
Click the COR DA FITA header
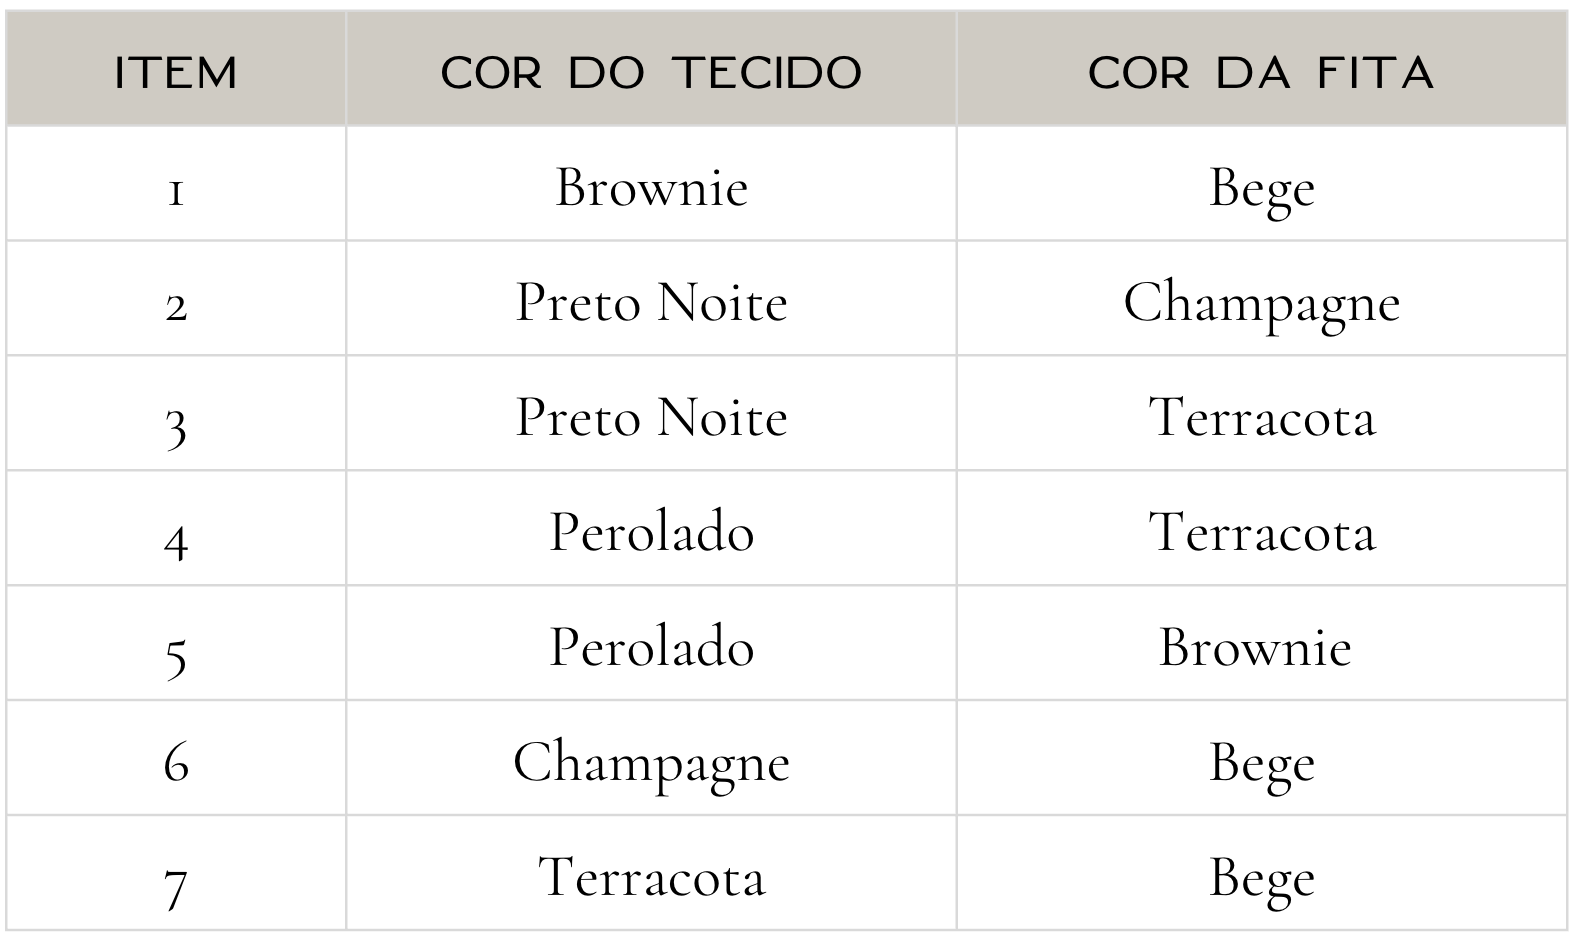pyautogui.click(x=1261, y=72)
